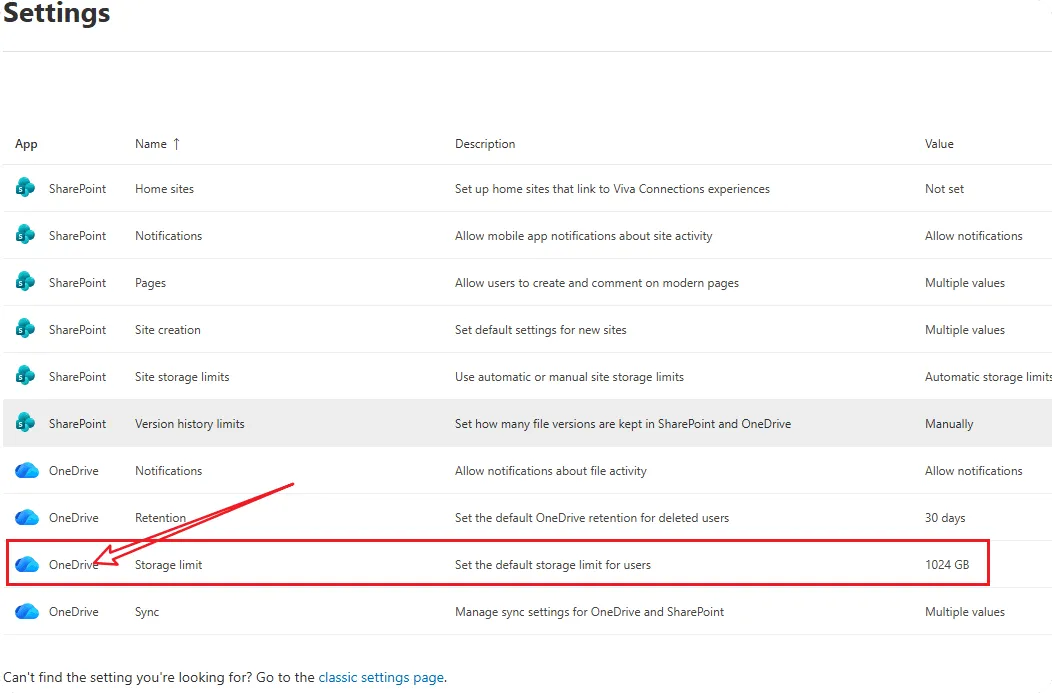Screen dimensions: 1052x693
Task: Click SharePoint icon in Site storage limits row
Action: [25, 375]
